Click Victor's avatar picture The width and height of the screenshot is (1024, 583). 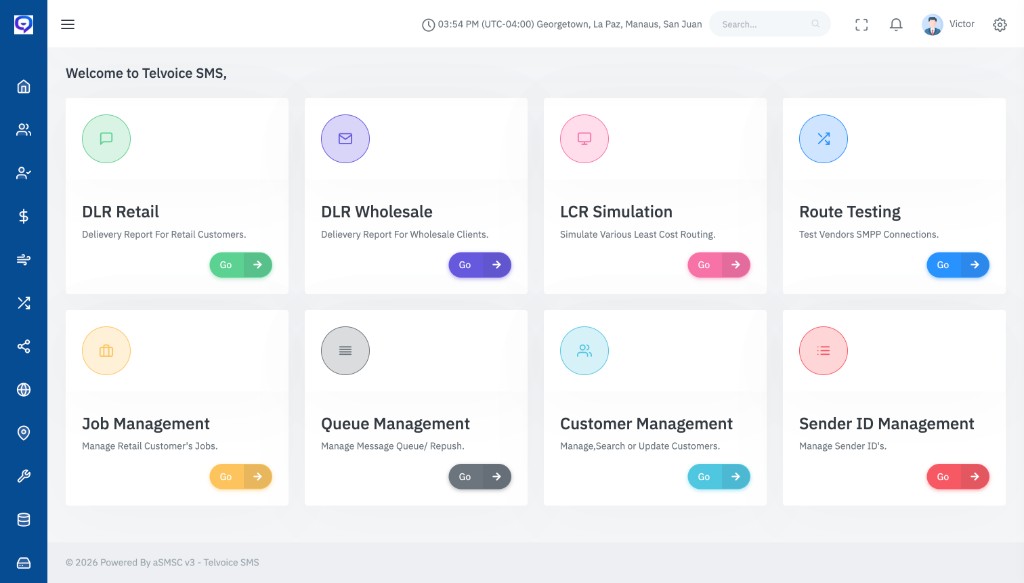[x=932, y=25]
